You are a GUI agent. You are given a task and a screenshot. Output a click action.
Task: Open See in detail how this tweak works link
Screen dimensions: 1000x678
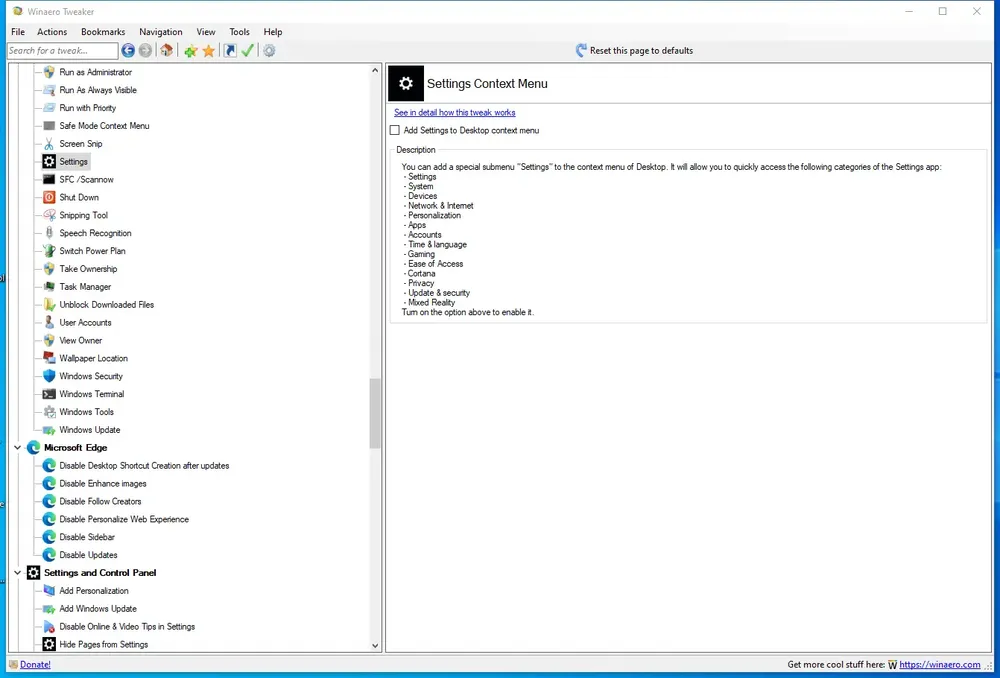[x=455, y=112]
